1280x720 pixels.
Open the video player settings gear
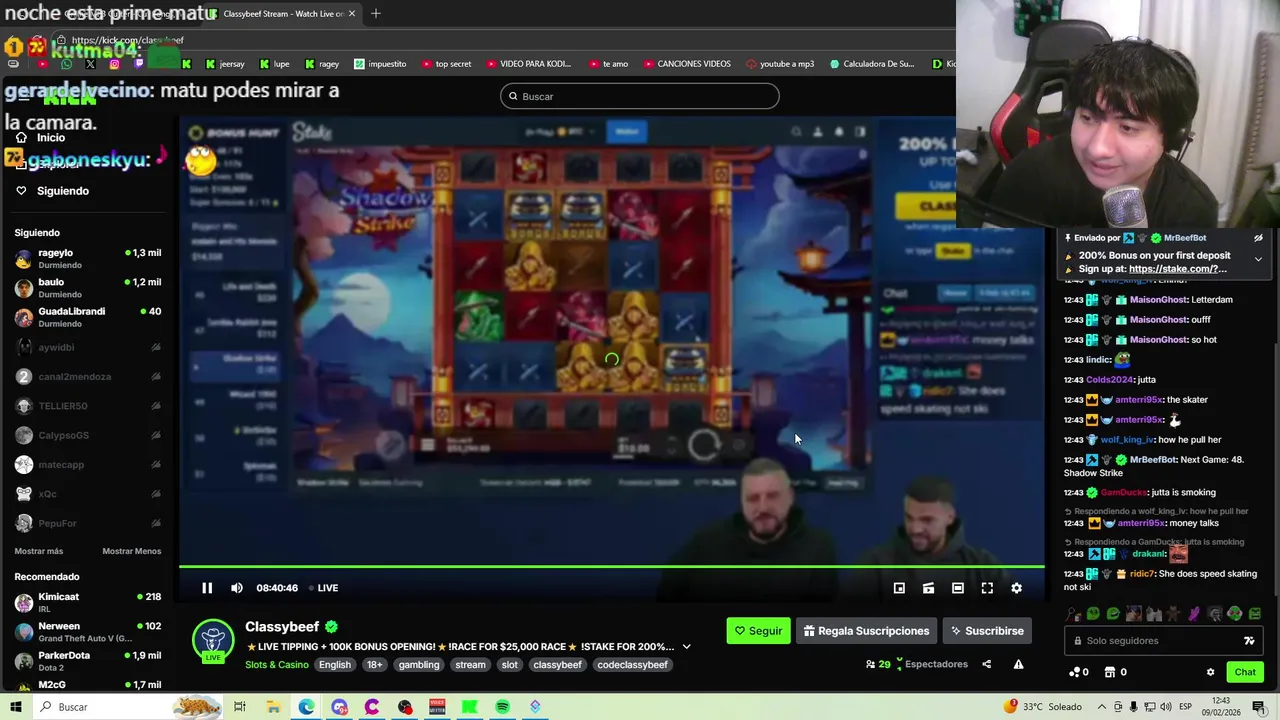point(1016,588)
